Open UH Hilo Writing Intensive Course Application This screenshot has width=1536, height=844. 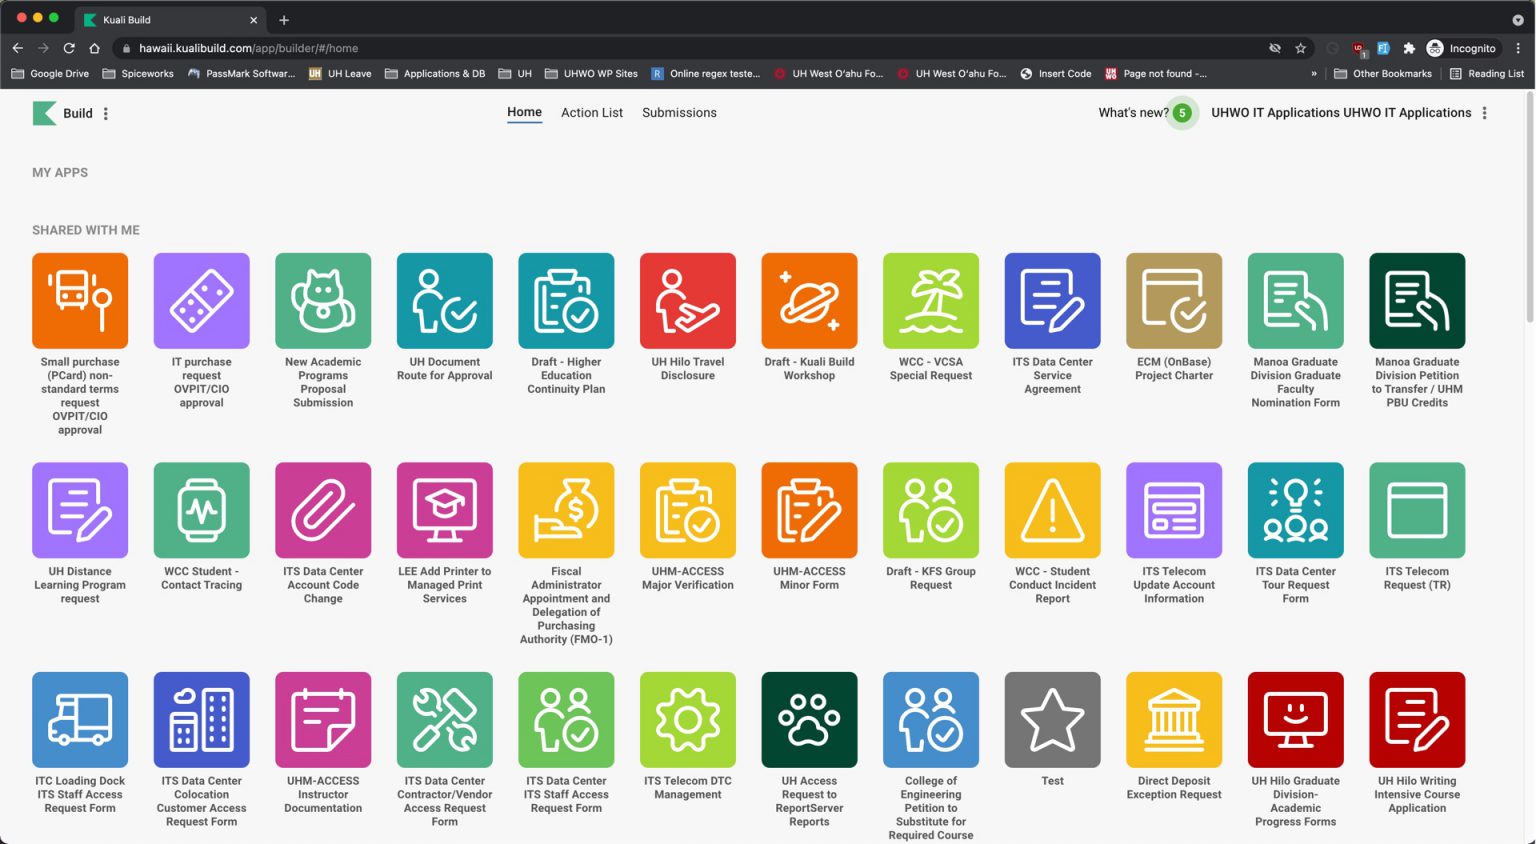(x=1417, y=720)
